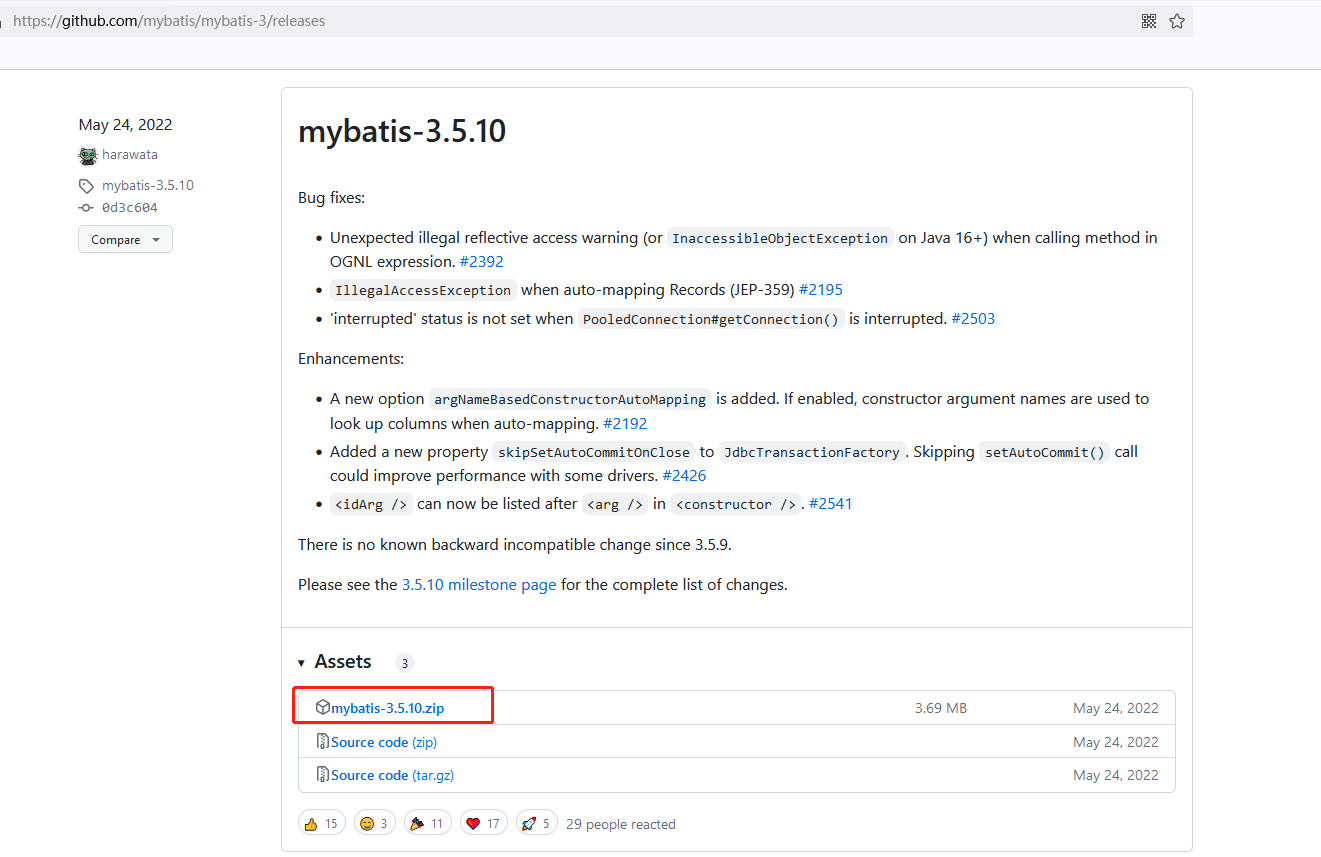Click the skipSetAutoCommitOnClose code text
Image resolution: width=1321 pixels, height=857 pixels.
pos(593,452)
